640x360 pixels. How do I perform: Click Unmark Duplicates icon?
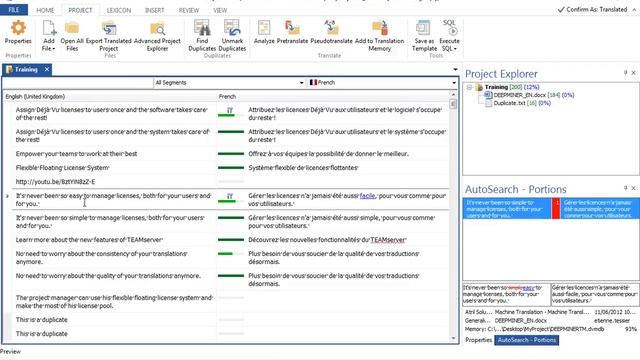pyautogui.click(x=232, y=28)
